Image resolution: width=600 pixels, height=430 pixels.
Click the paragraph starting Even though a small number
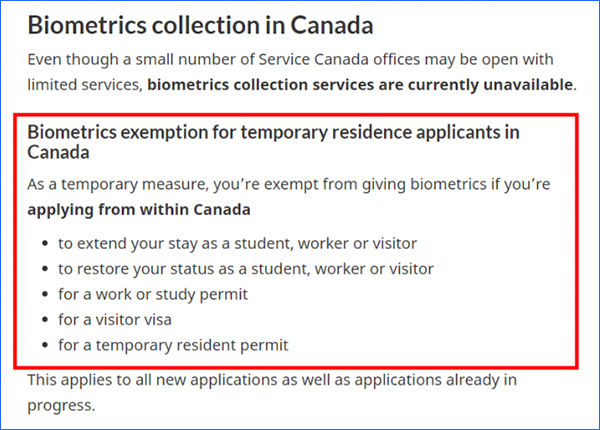coord(302,72)
